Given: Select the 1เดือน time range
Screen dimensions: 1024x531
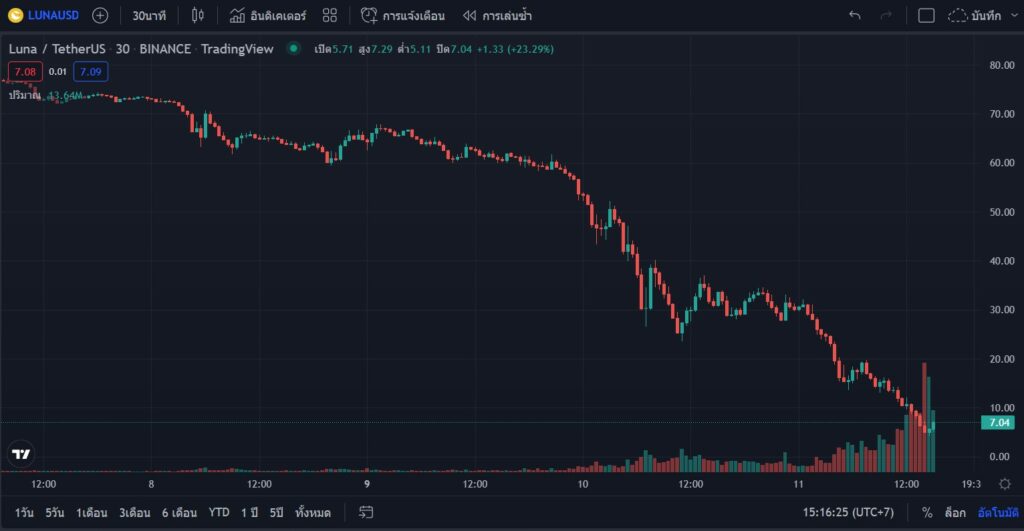Looking at the screenshot, I should (92, 512).
